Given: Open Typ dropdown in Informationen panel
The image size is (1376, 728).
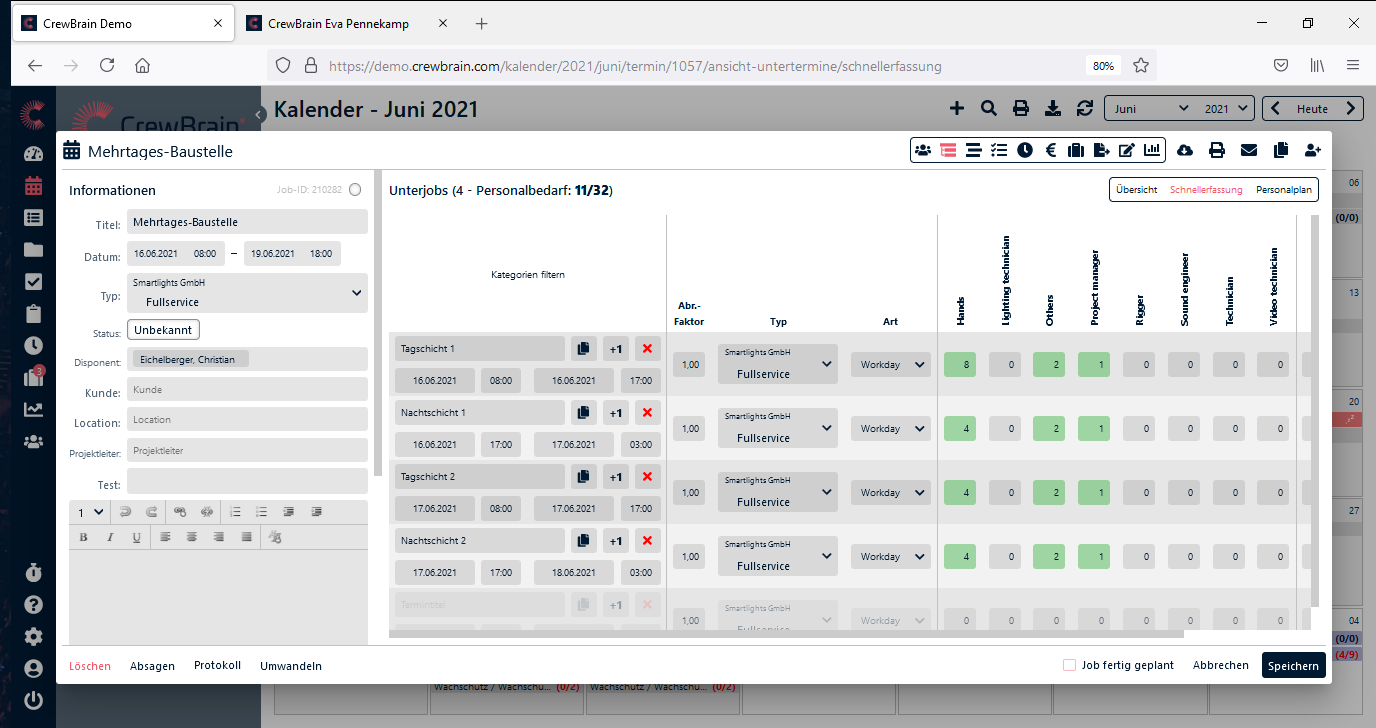Looking at the screenshot, I should click(247, 293).
